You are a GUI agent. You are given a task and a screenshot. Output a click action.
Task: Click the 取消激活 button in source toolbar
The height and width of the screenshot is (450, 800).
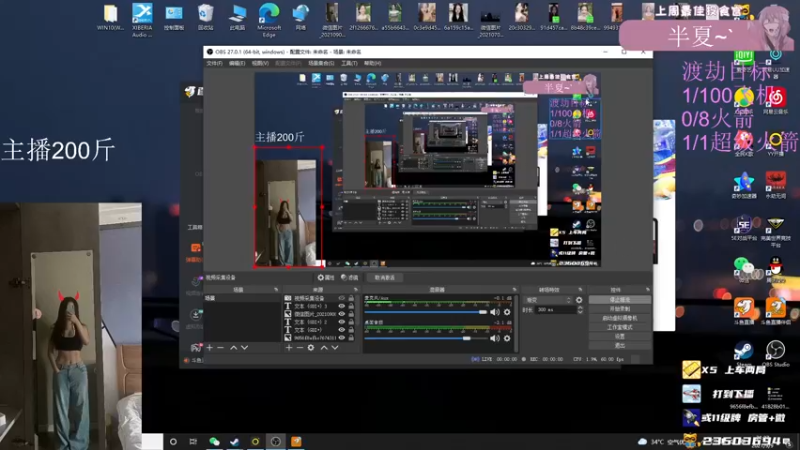point(385,278)
